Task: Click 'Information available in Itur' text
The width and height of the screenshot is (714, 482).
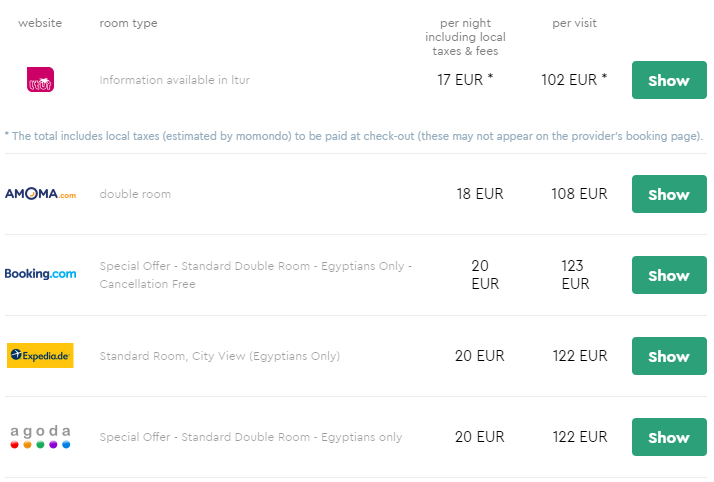Action: (174, 80)
